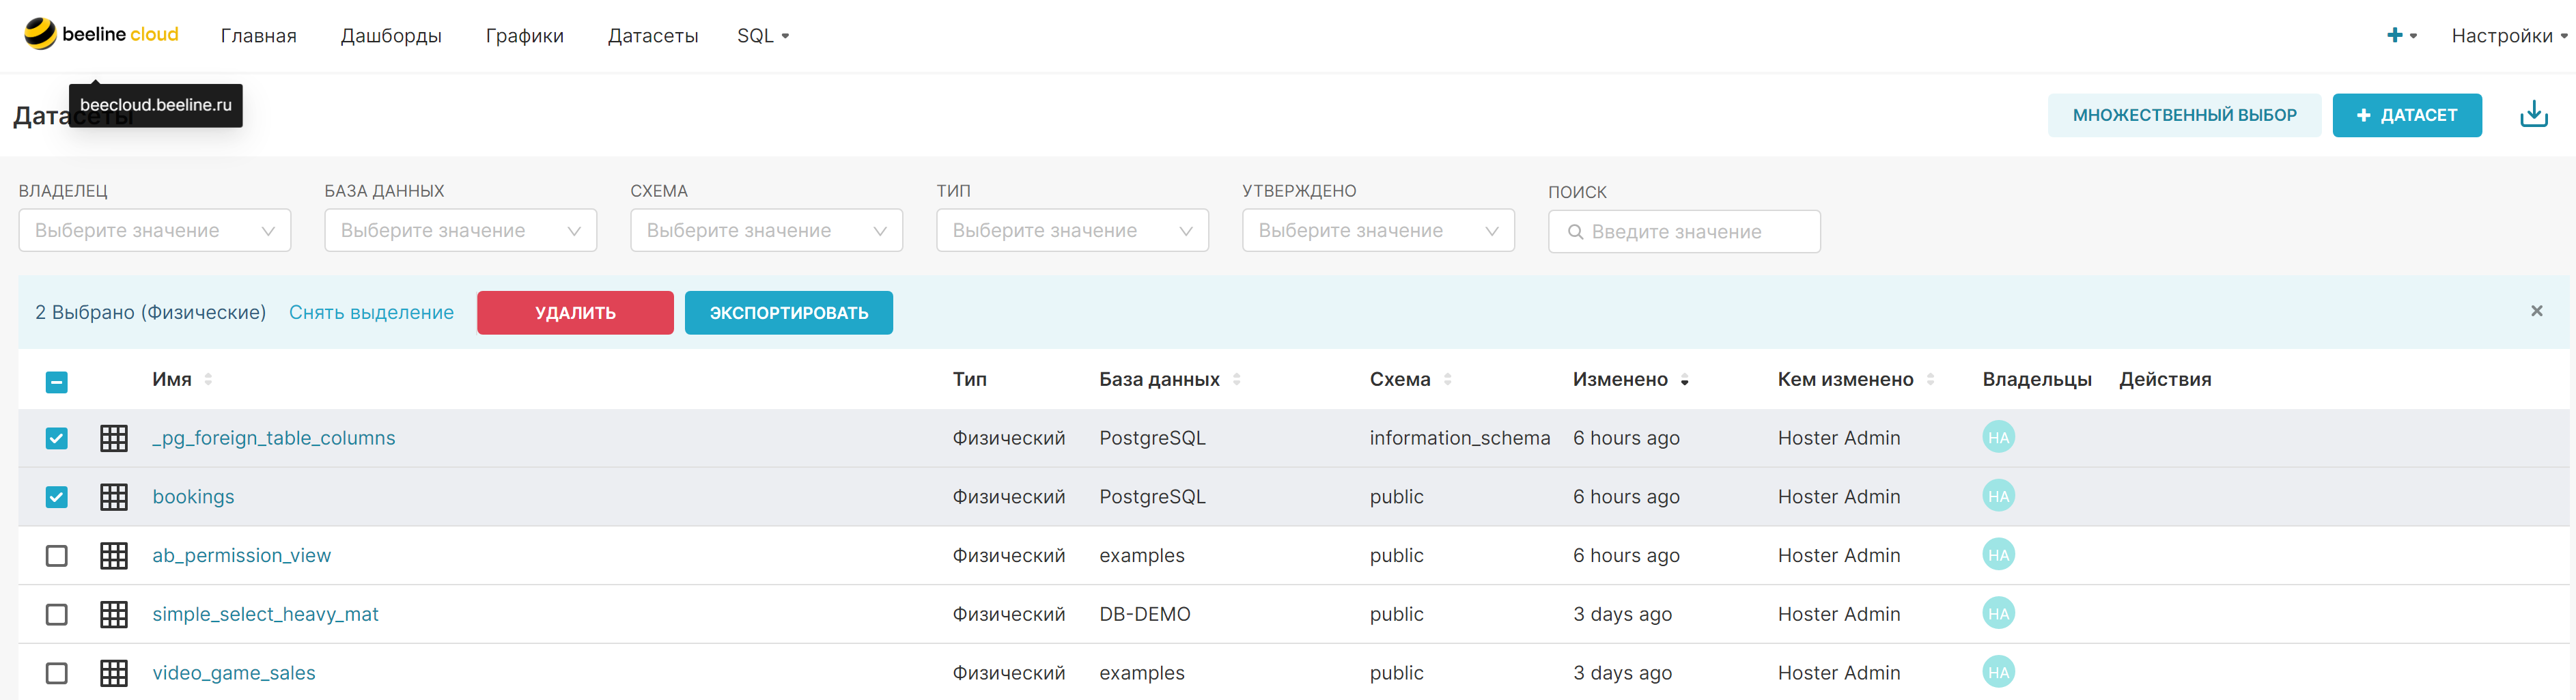Screen dimensions: 2576x700
Task: Click the + Датасет button
Action: pyautogui.click(x=2407, y=115)
